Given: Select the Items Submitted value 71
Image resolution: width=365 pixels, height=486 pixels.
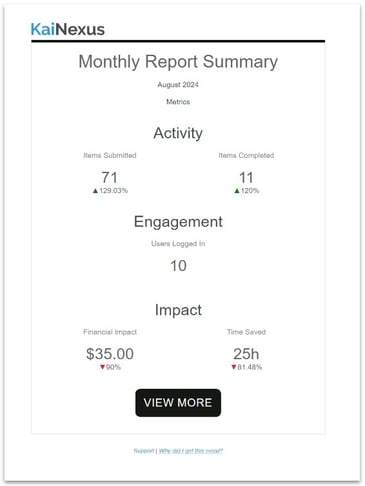Looking at the screenshot, I should point(110,177).
